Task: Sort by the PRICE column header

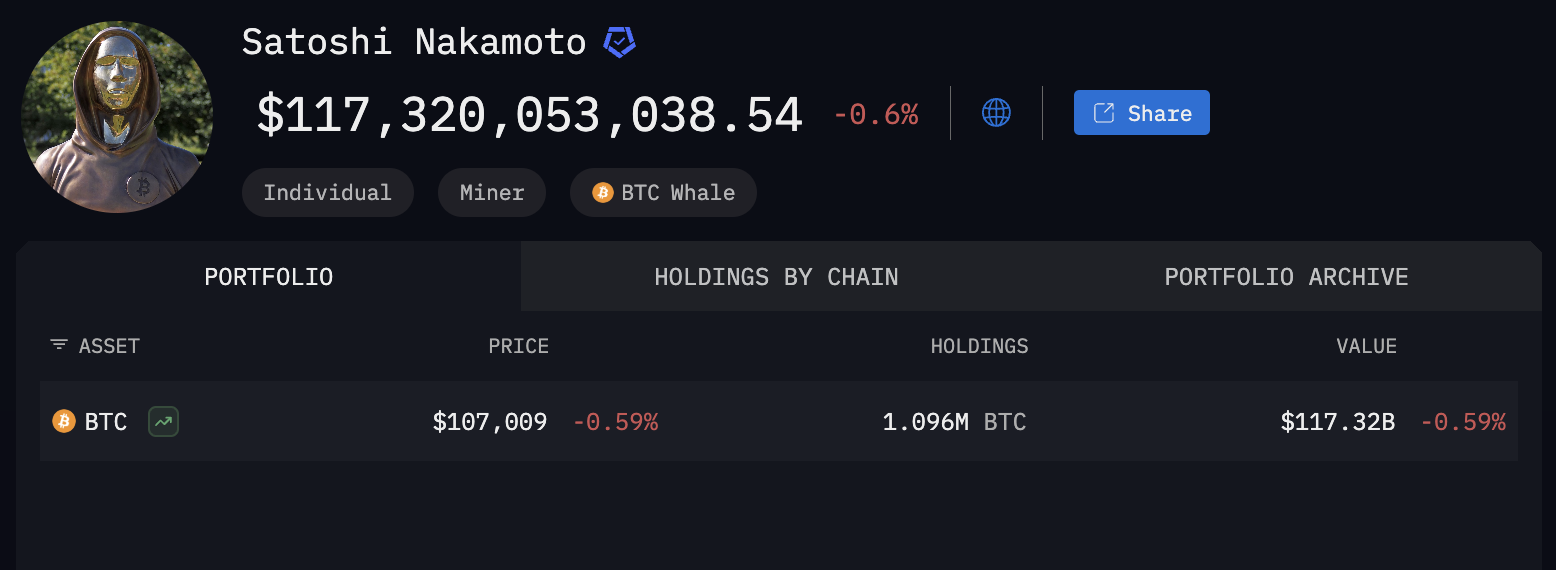Action: tap(518, 346)
